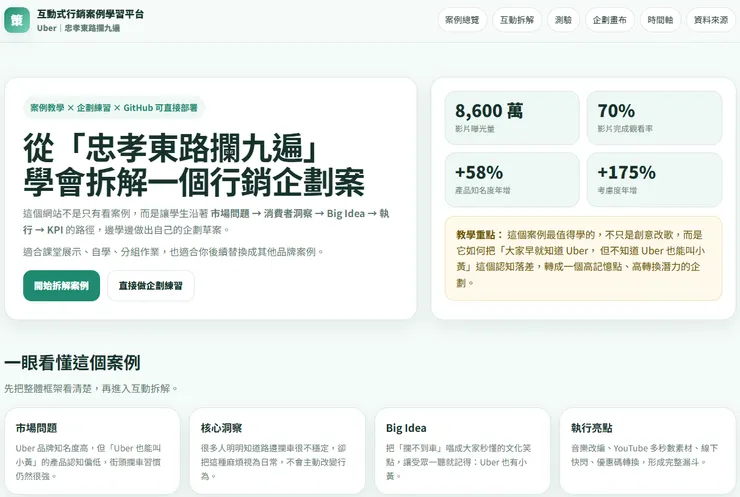The height and width of the screenshot is (497, 740).
Task: Open the 核心洞察 card
Action: (x=278, y=451)
